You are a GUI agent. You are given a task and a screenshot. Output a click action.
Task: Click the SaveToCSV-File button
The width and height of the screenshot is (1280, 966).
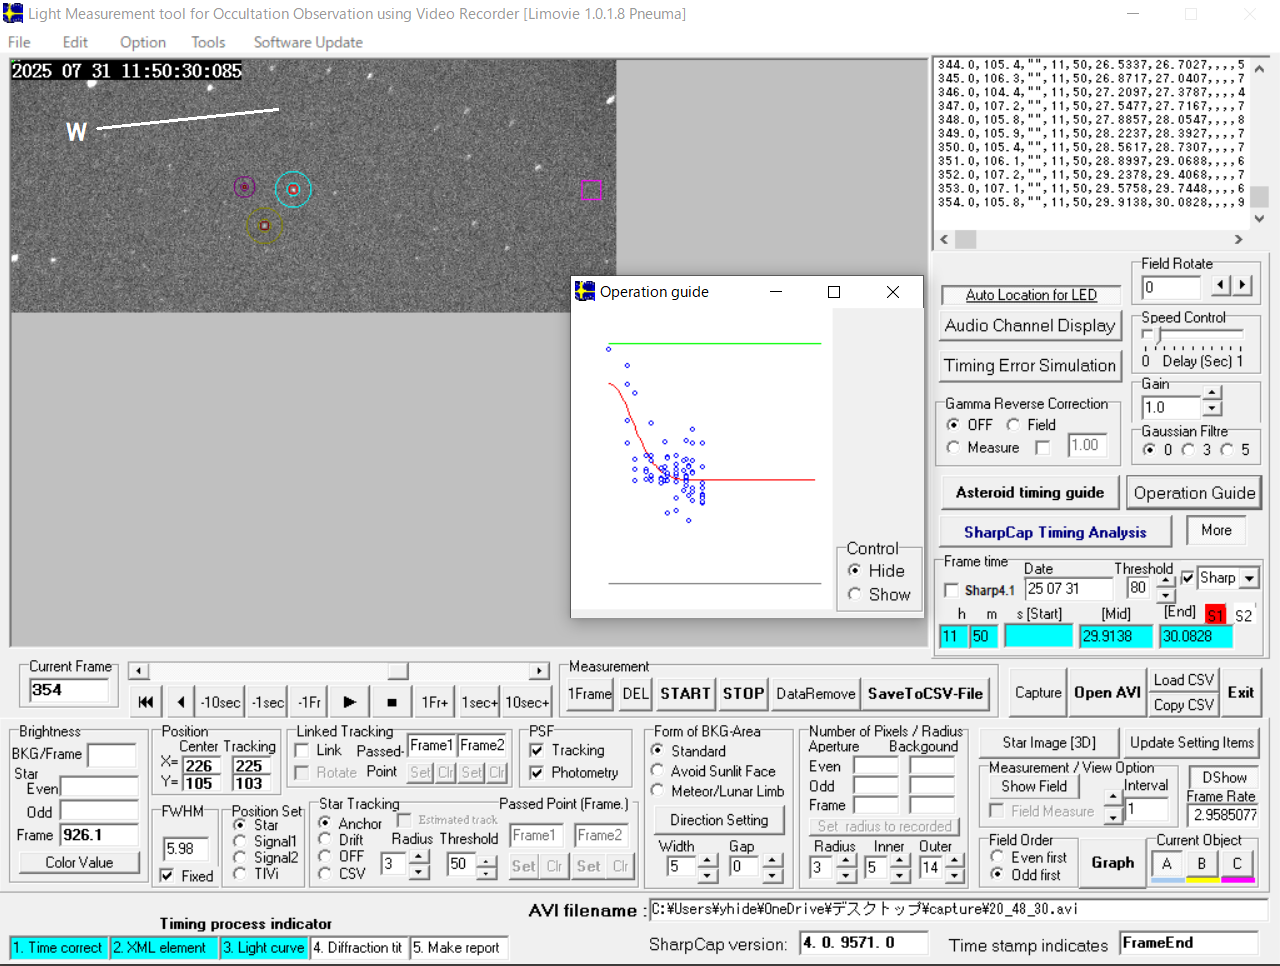(x=925, y=693)
